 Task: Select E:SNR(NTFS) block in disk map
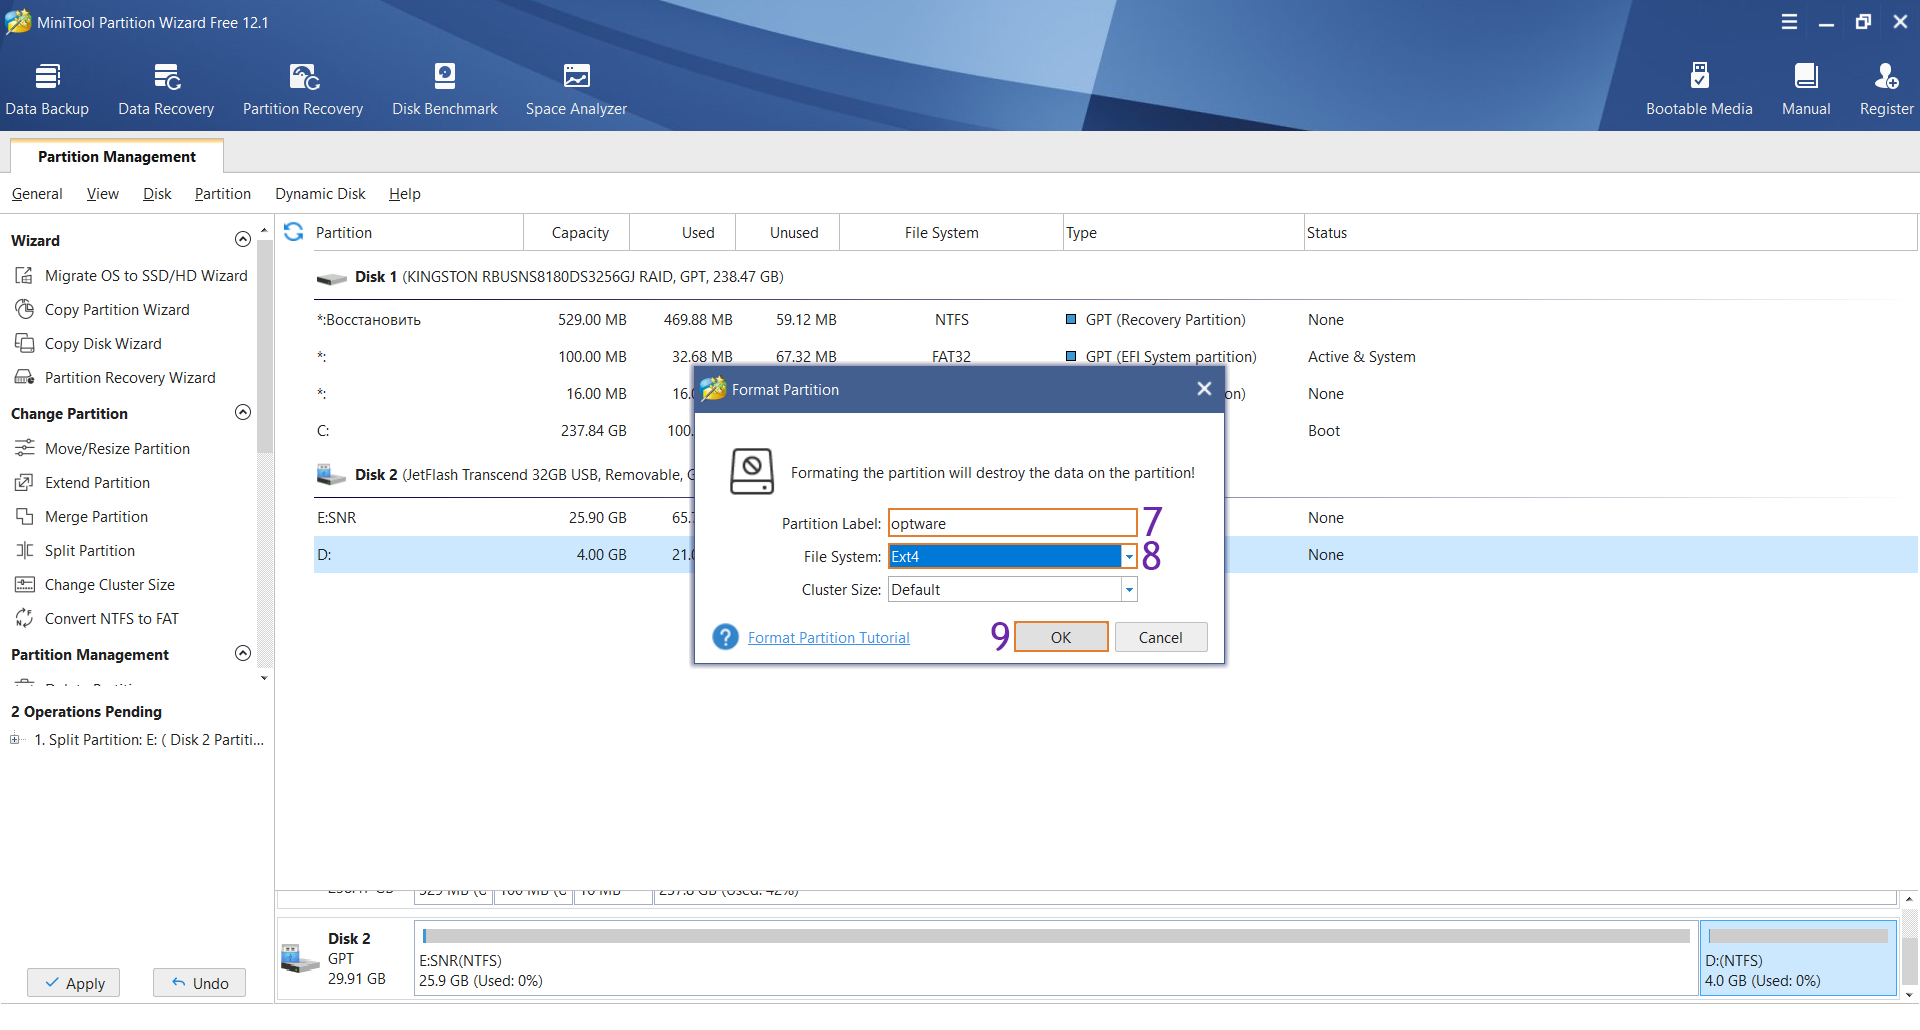[x=1056, y=958]
